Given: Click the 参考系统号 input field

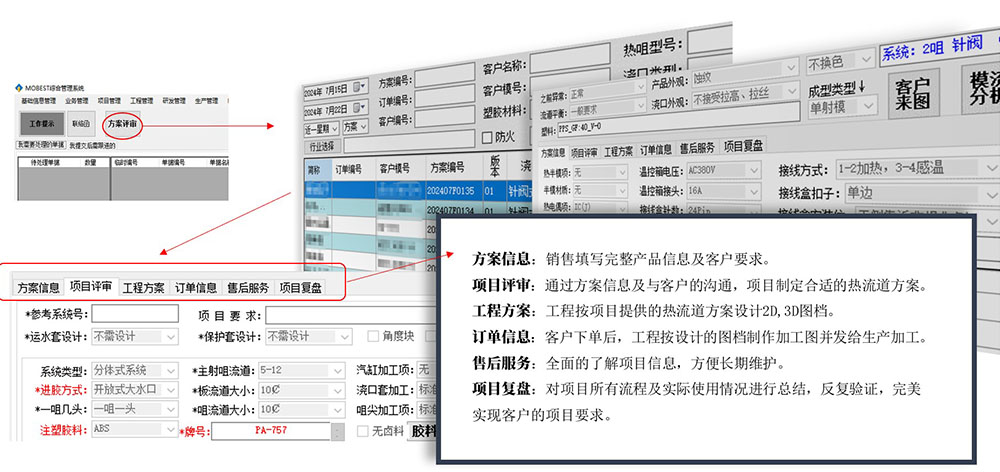Looking at the screenshot, I should (134, 314).
